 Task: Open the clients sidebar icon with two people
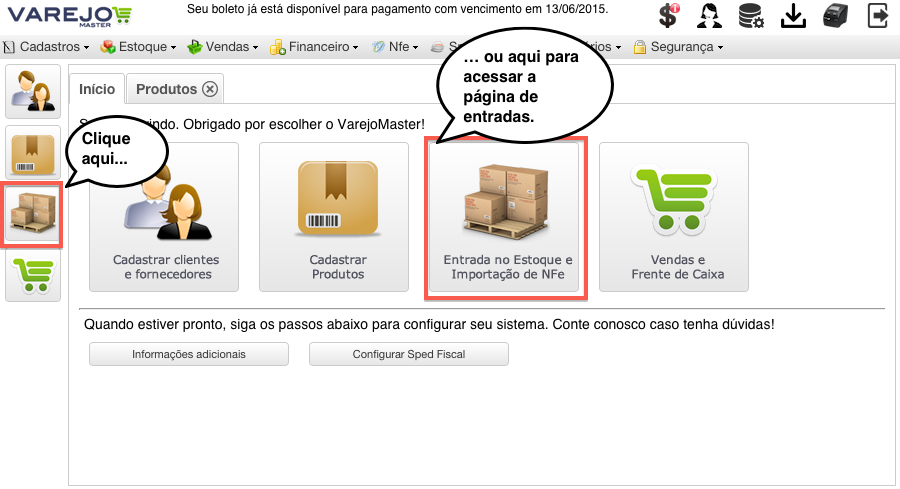coord(33,92)
